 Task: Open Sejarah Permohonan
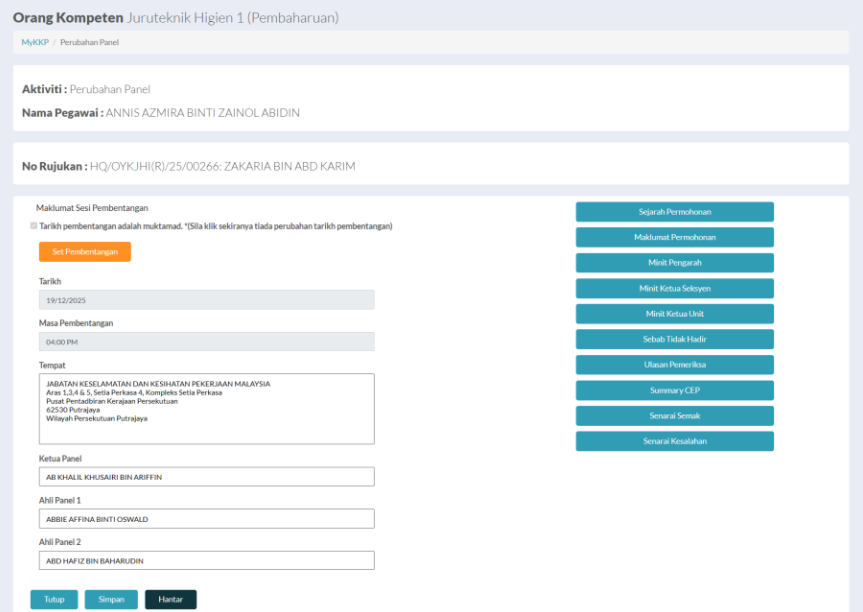[x=675, y=212]
